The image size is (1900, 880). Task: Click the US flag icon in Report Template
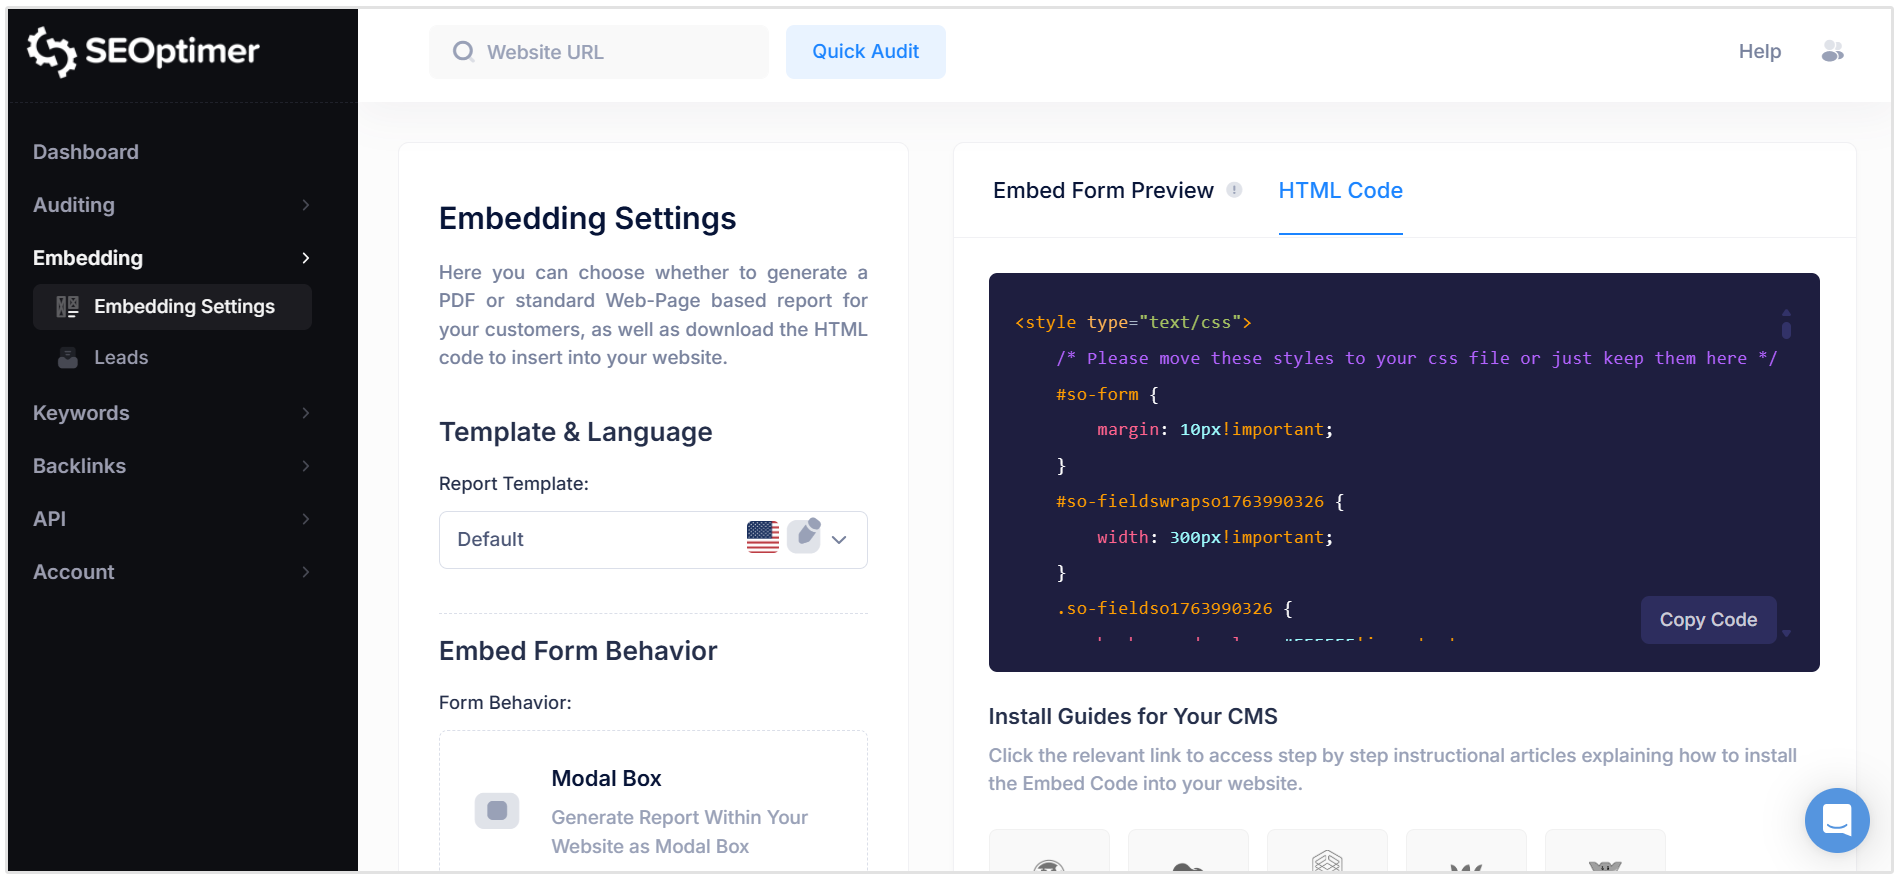[763, 537]
